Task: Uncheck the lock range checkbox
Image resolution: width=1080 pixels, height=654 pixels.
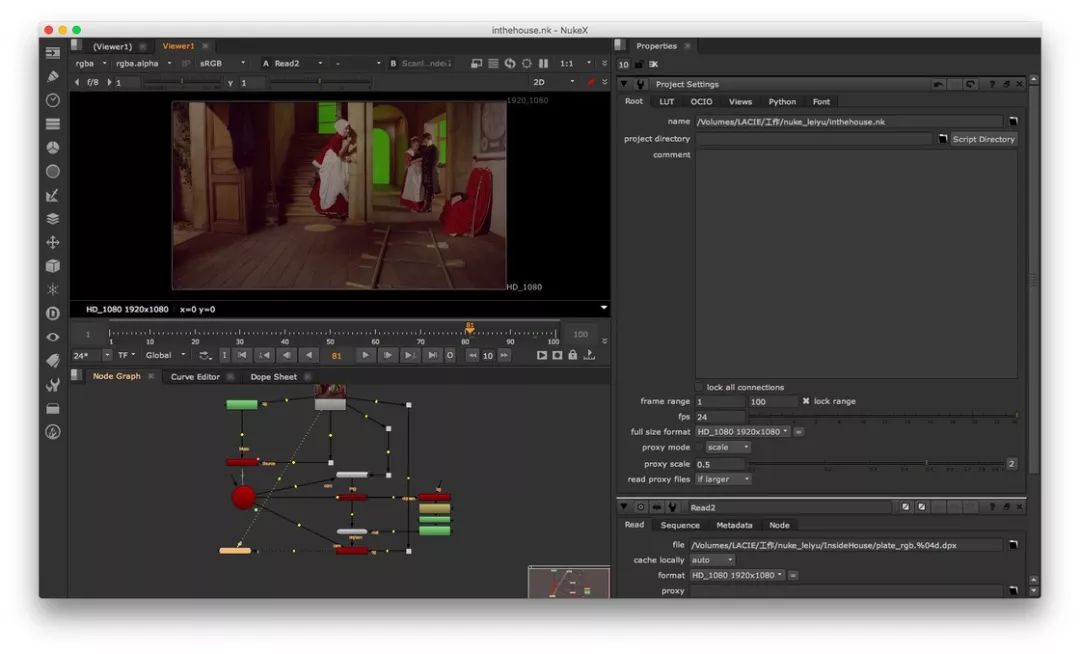Action: point(806,401)
